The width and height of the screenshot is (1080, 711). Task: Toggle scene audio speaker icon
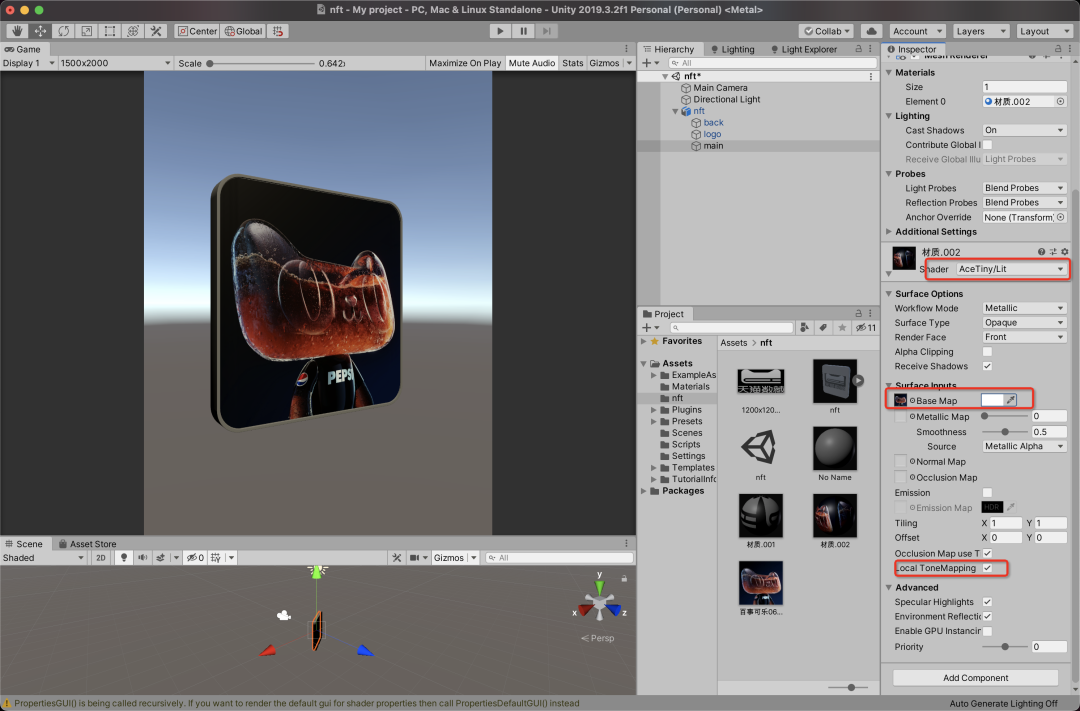point(143,557)
